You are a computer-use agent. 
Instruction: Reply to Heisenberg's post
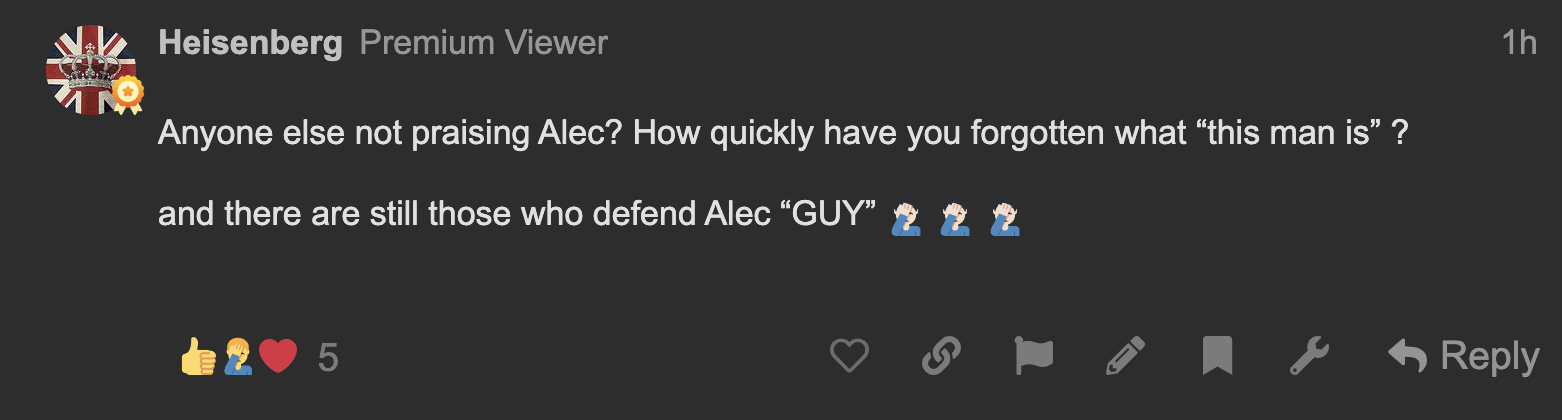pyautogui.click(x=1464, y=356)
